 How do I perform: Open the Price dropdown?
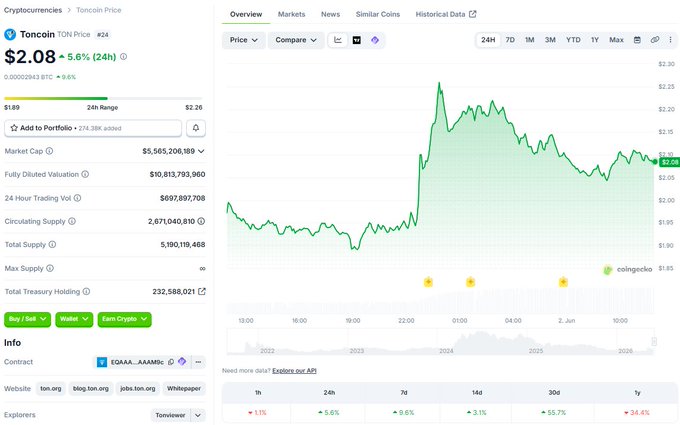click(244, 40)
